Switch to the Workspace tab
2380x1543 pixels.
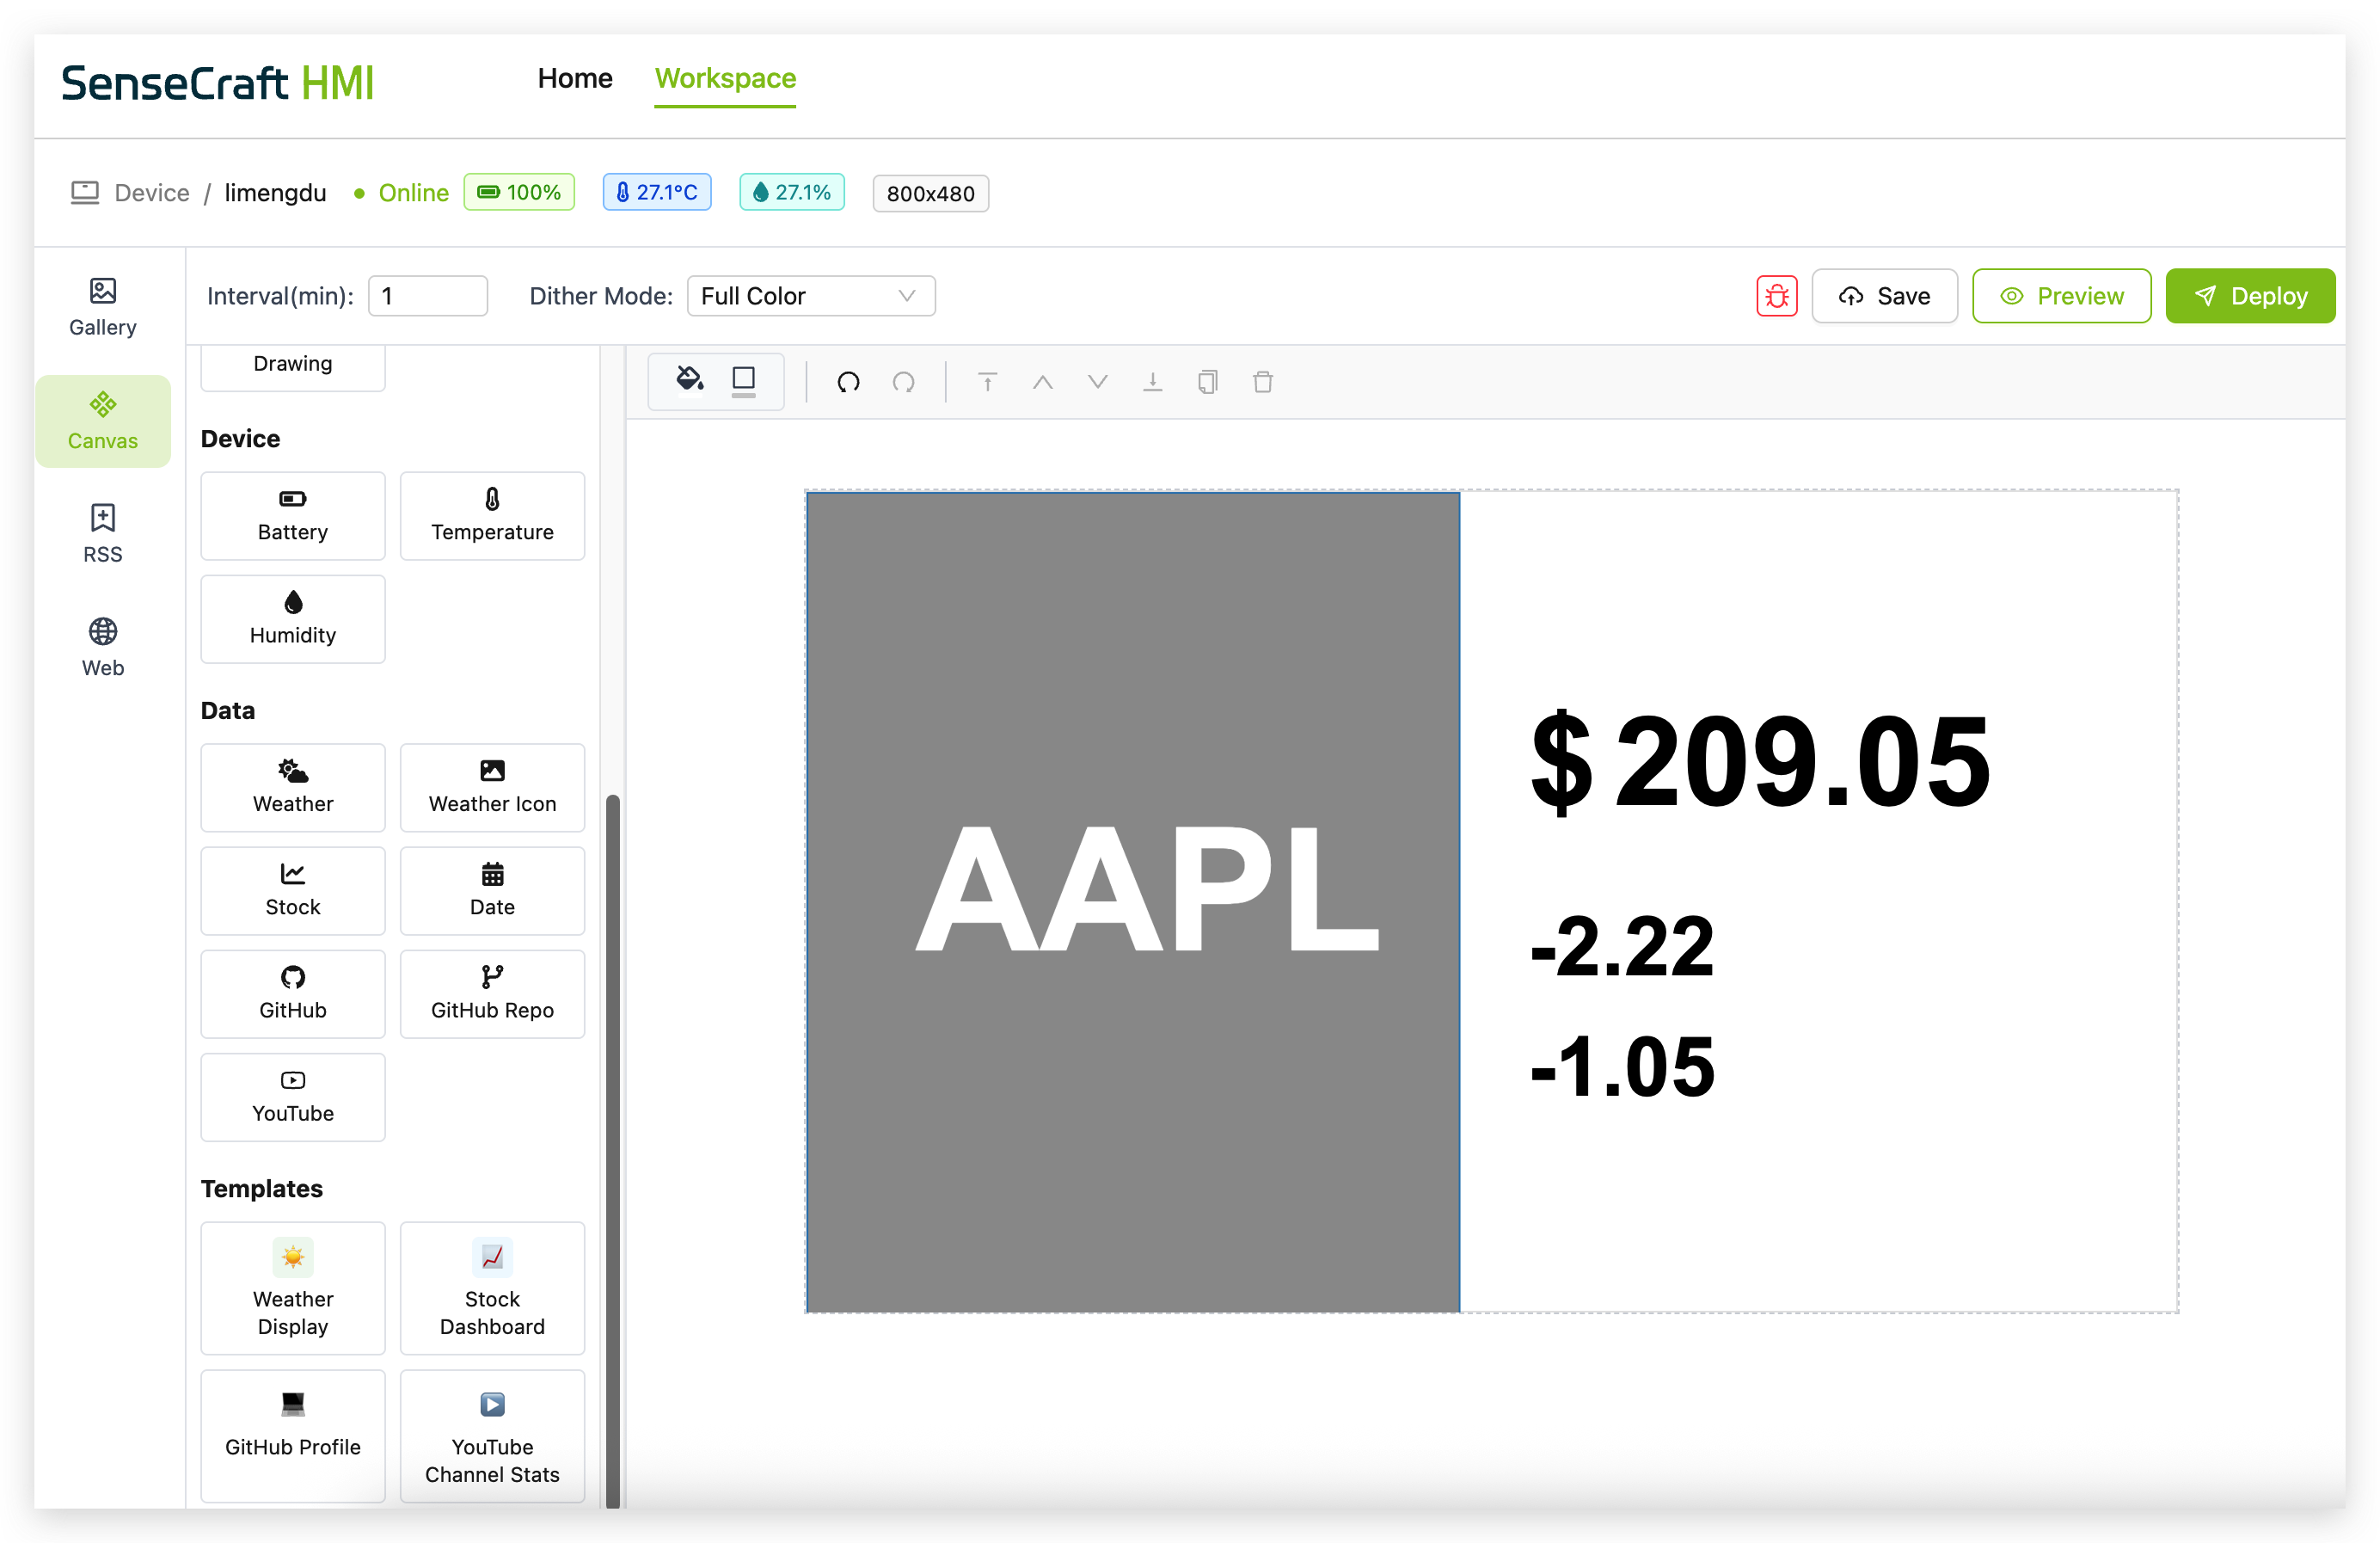725,78
